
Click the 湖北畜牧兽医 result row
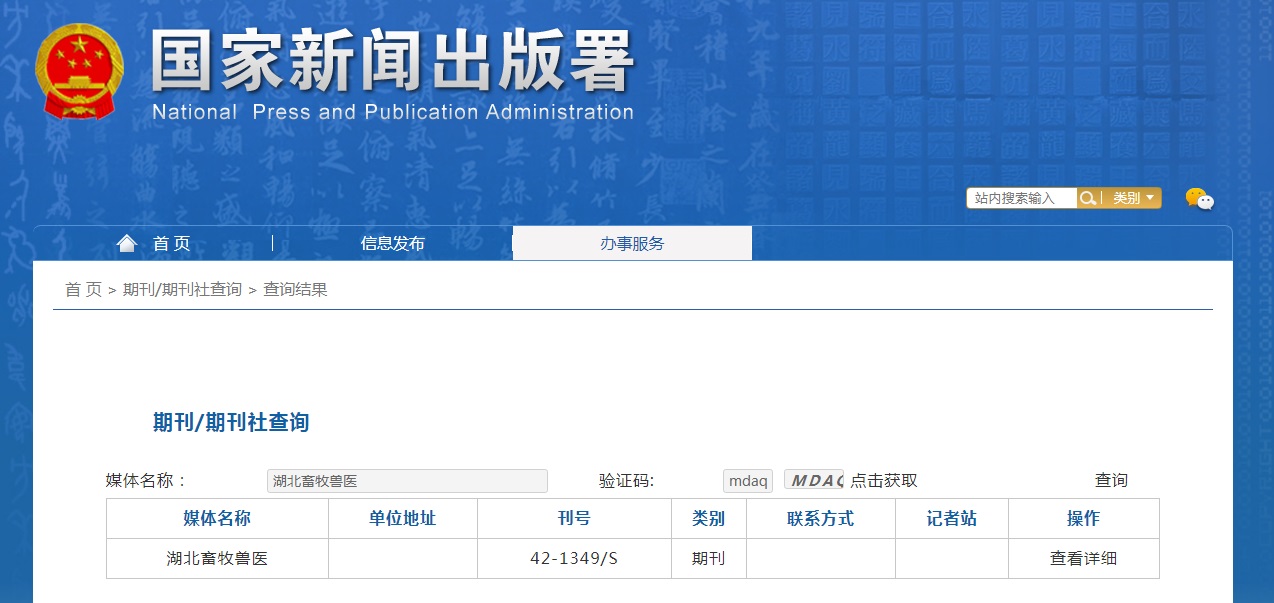pos(216,559)
